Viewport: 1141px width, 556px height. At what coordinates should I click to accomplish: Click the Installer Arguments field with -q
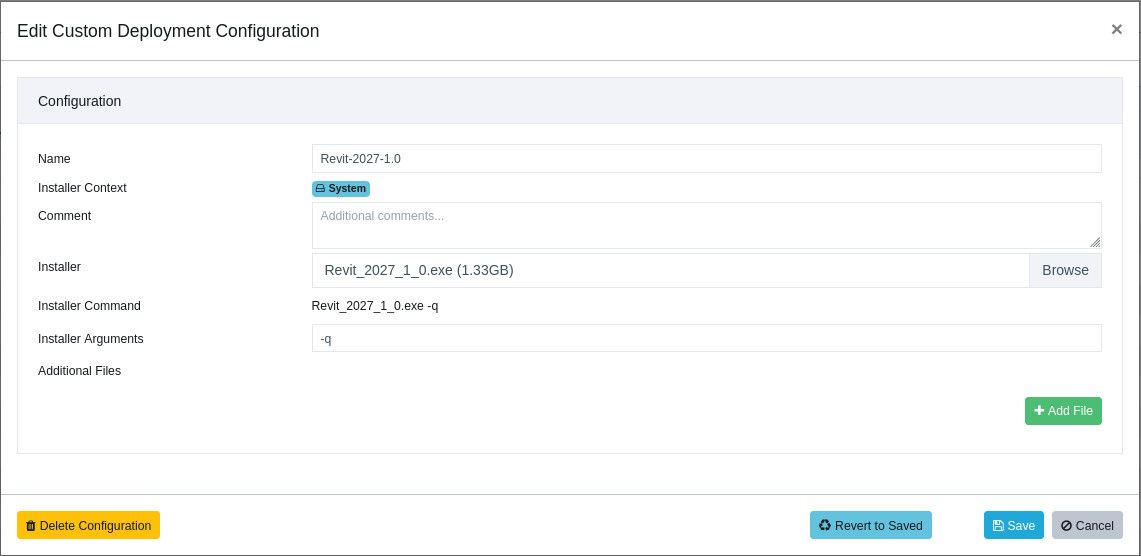707,338
